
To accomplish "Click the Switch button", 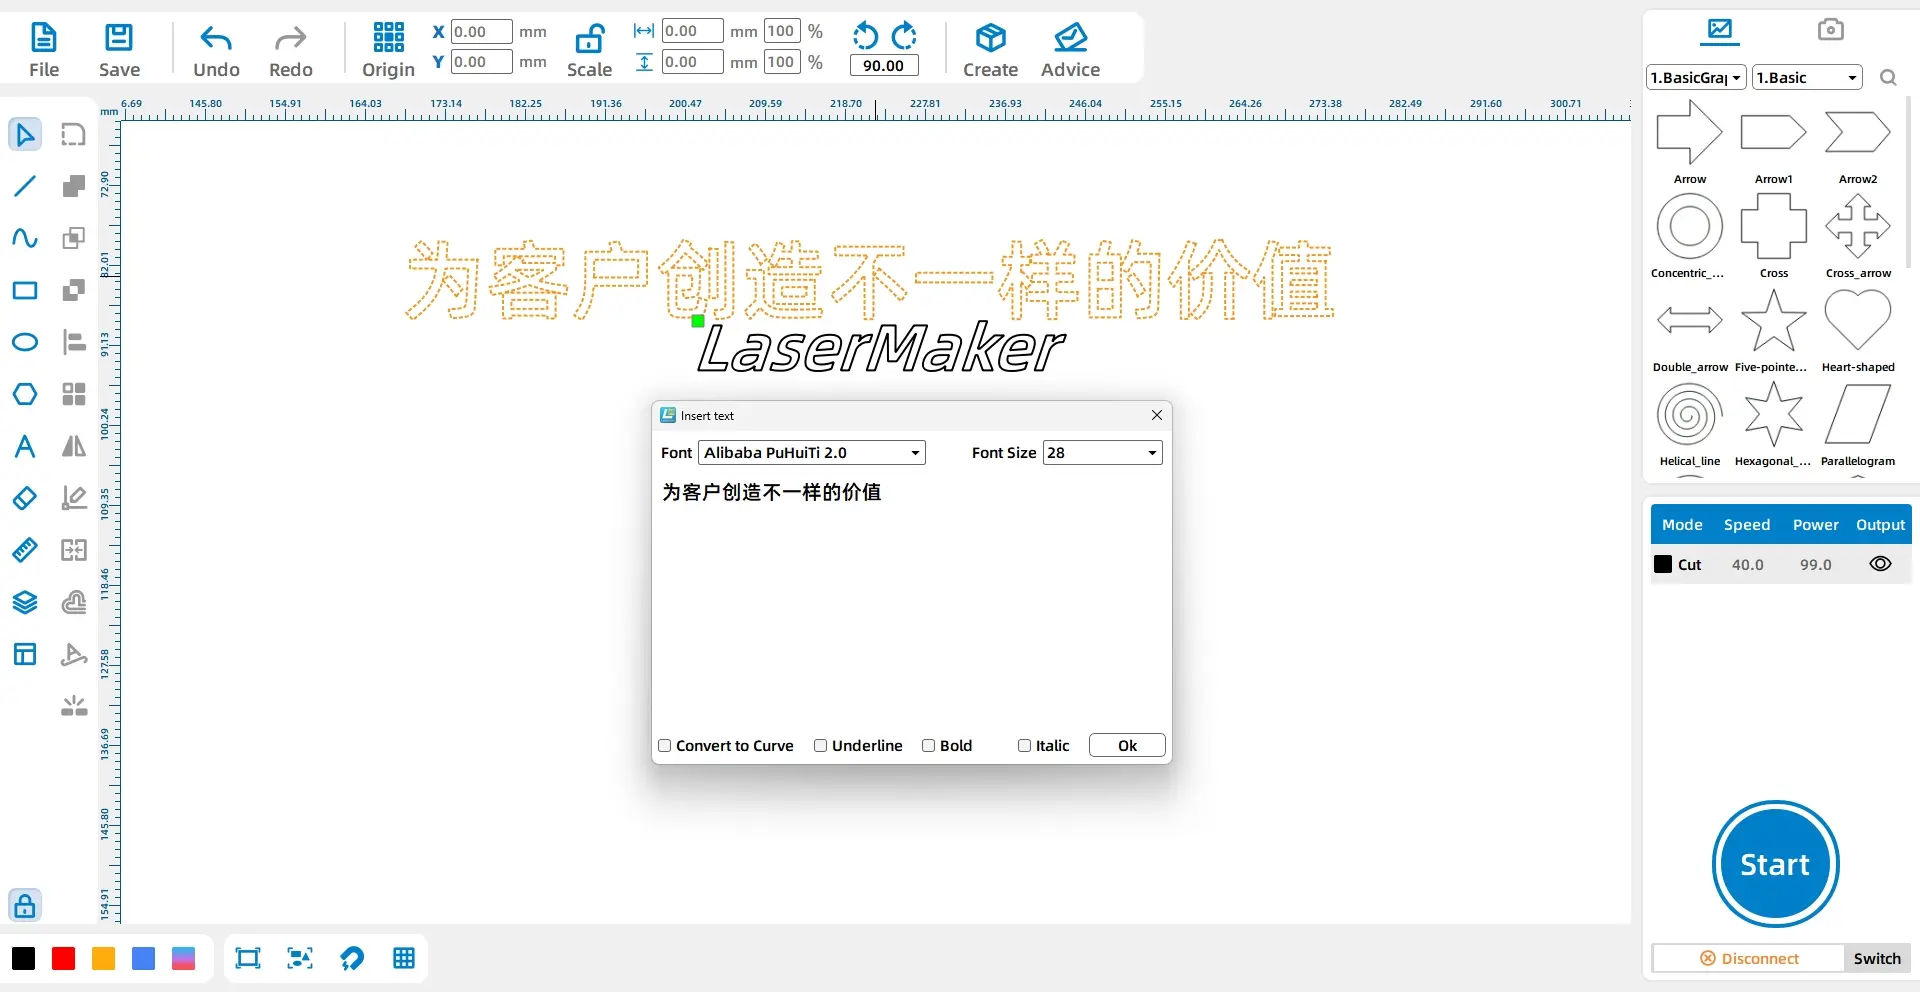I will pos(1877,959).
